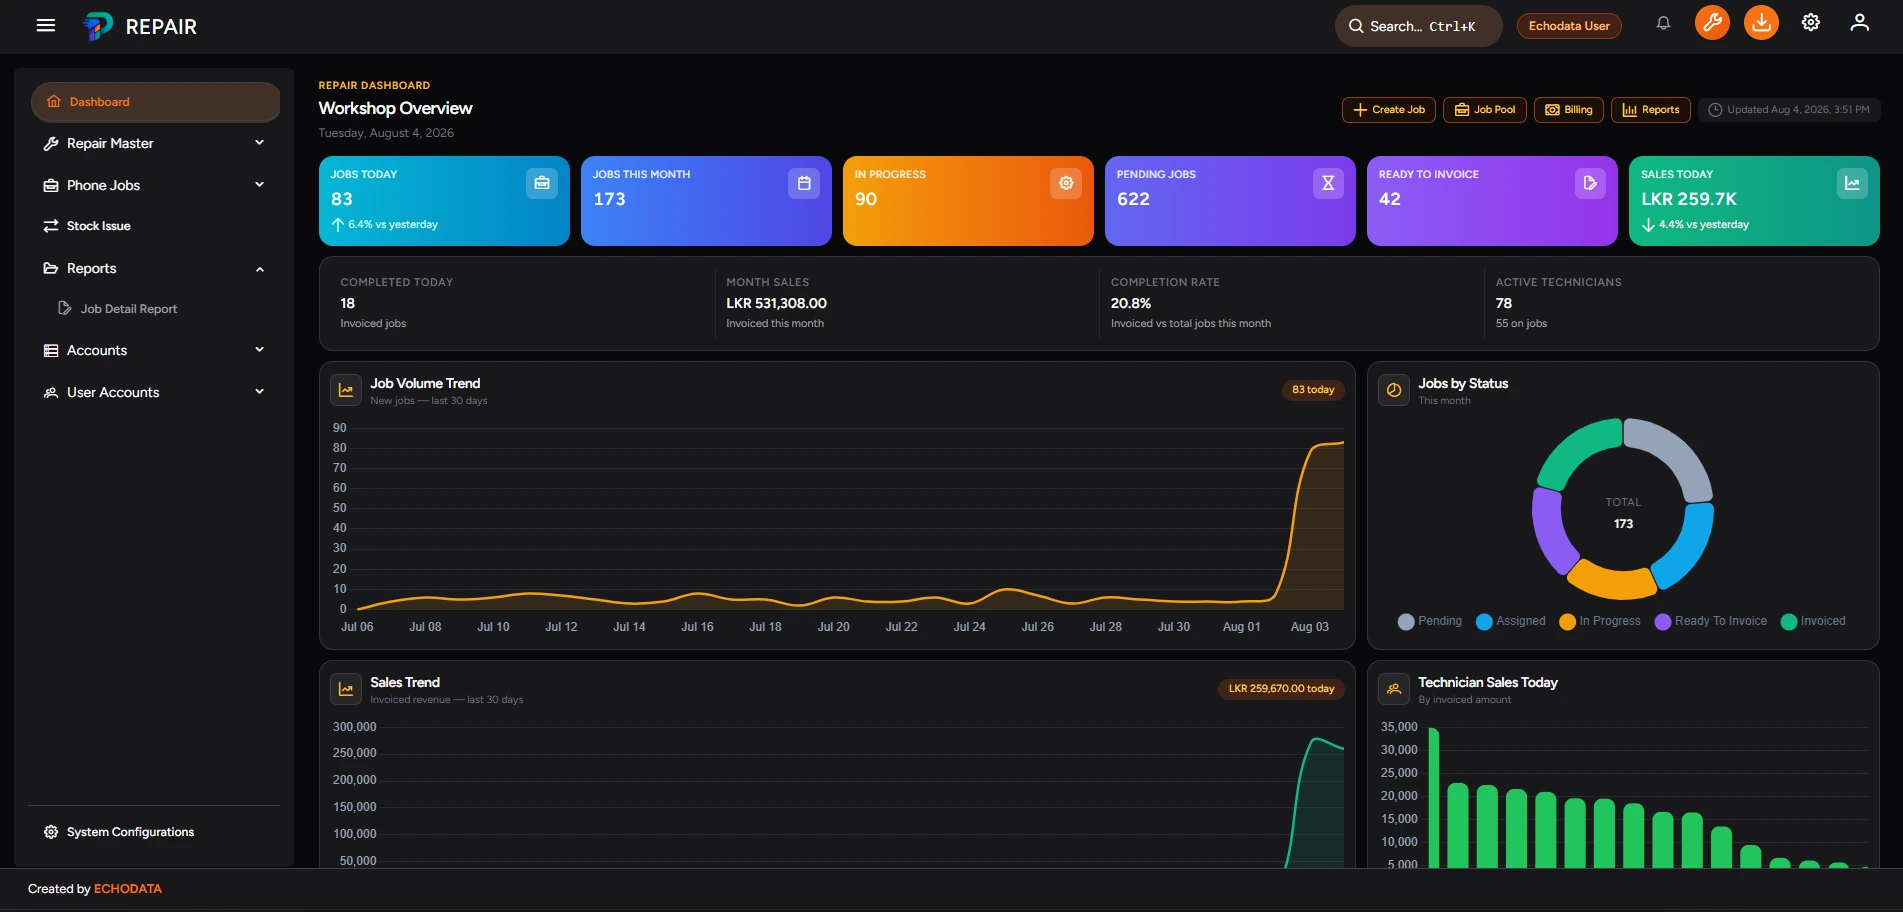
Task: Click the gray Pending donut segment
Action: coord(1676,452)
